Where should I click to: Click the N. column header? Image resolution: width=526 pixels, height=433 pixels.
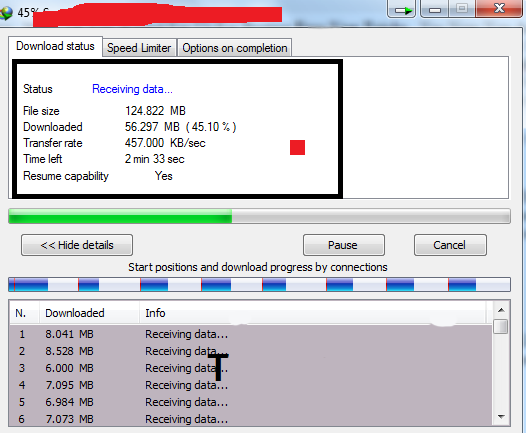[24, 313]
